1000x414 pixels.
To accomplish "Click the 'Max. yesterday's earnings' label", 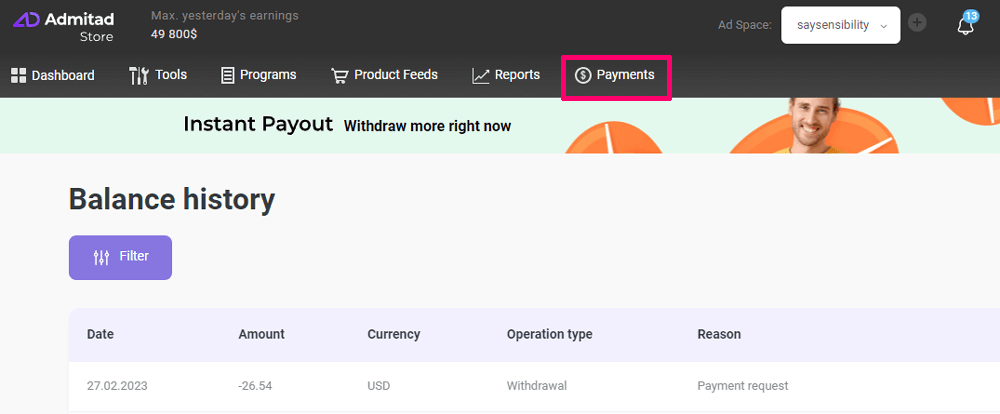I will click(x=224, y=15).
